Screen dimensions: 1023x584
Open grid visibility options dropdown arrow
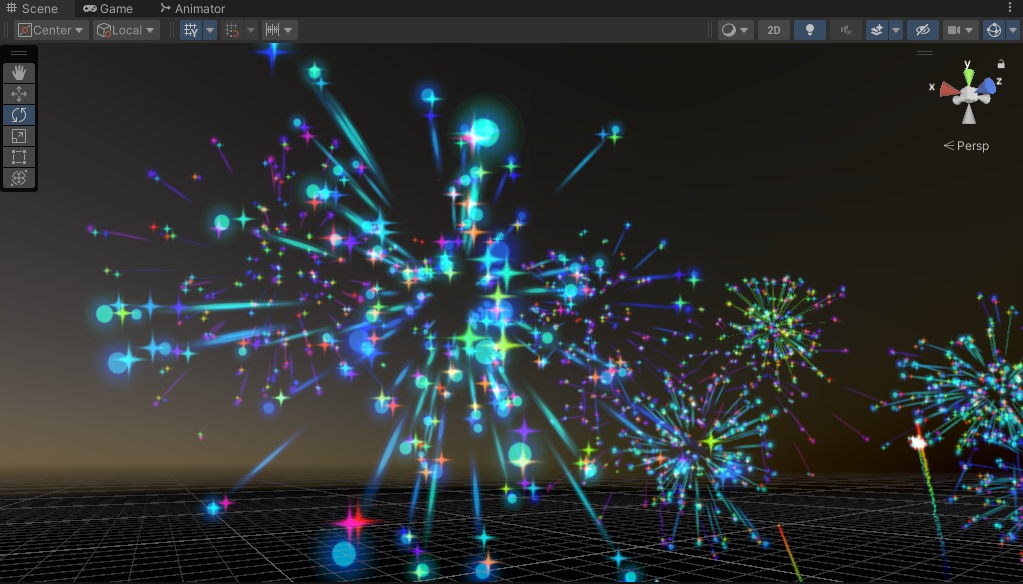point(210,30)
